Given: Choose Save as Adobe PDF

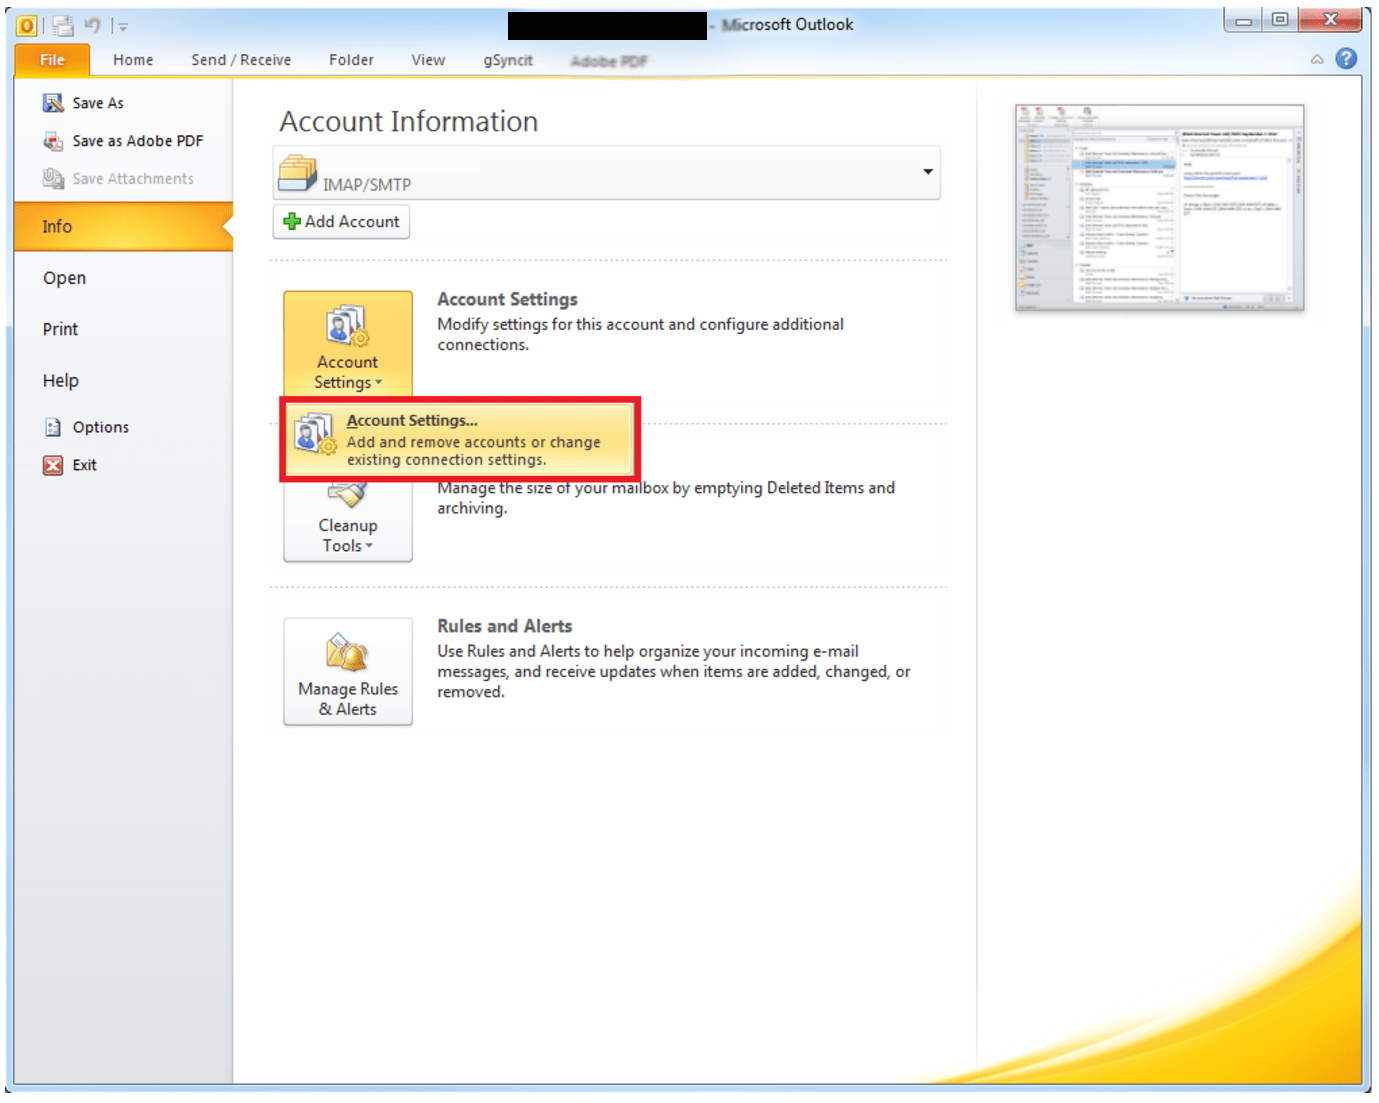Looking at the screenshot, I should coord(123,141).
